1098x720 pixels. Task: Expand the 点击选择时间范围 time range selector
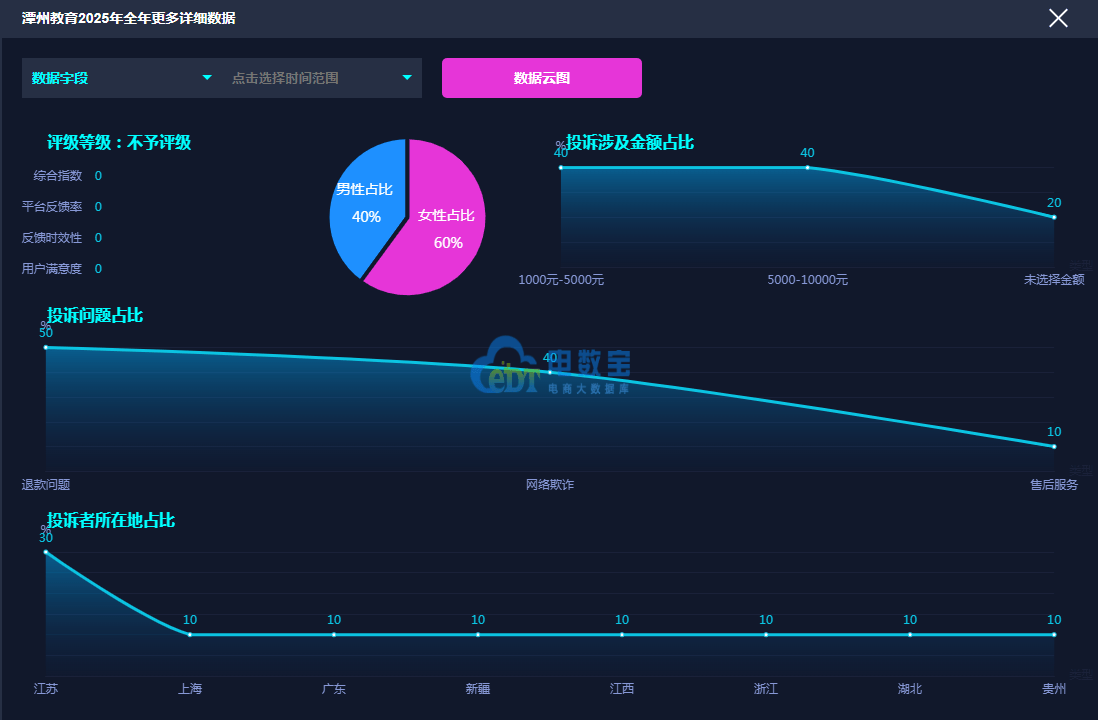[321, 78]
